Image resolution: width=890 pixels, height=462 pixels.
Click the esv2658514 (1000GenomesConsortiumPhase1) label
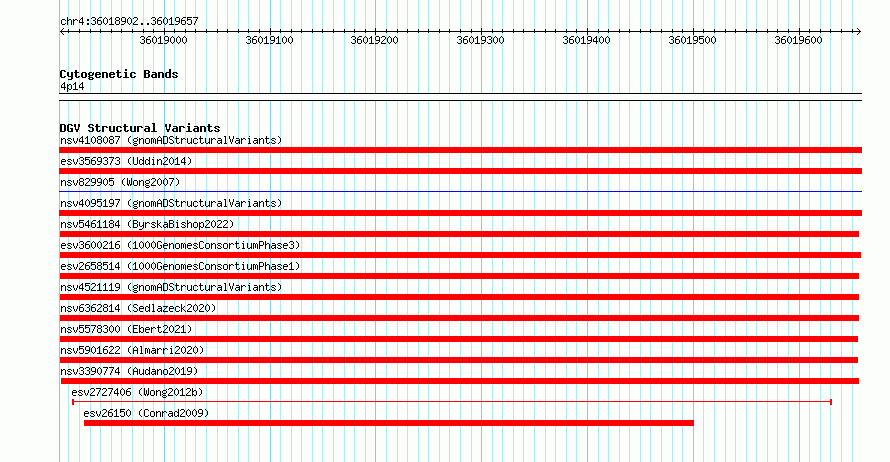(180, 266)
